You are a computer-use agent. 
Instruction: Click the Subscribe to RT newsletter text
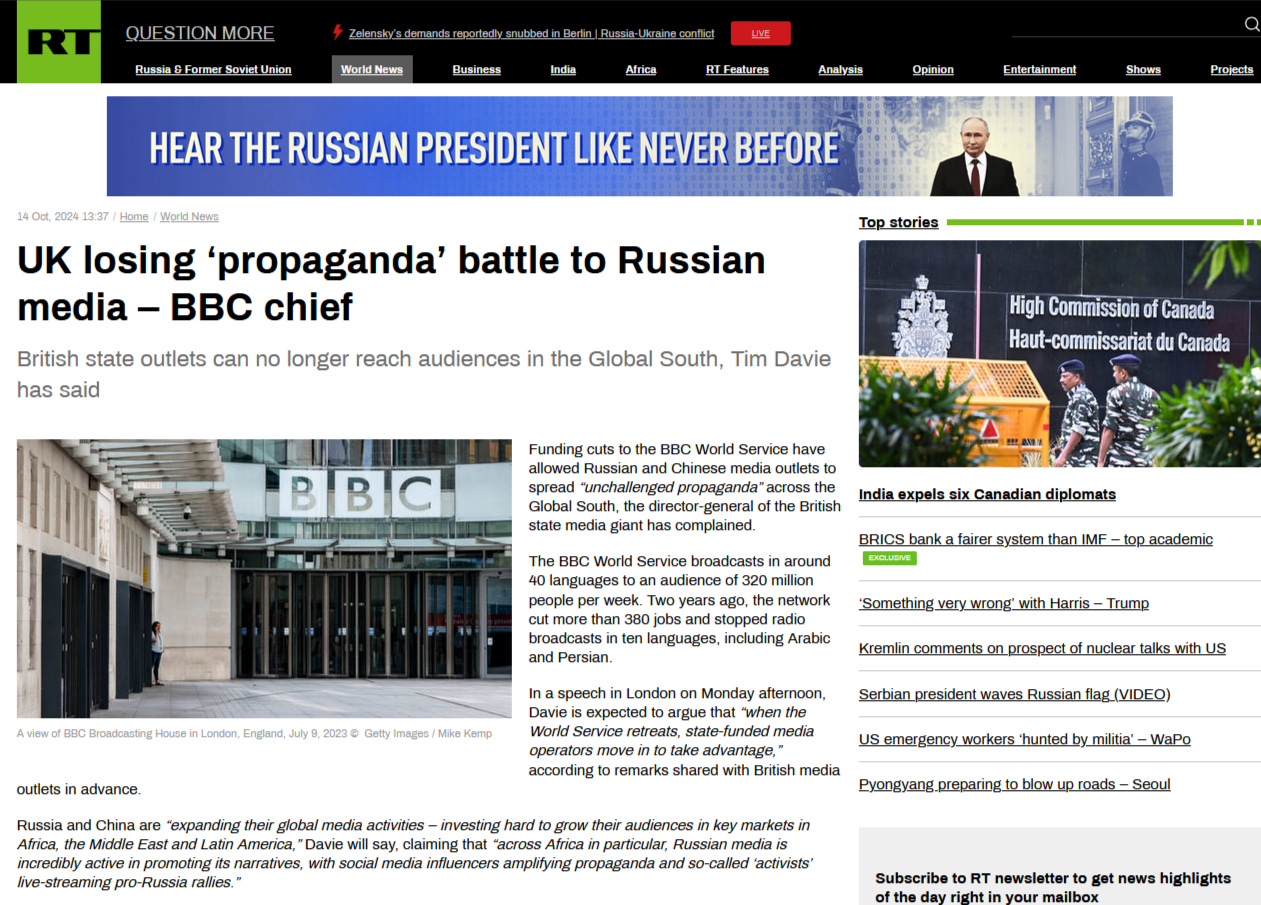point(1053,887)
